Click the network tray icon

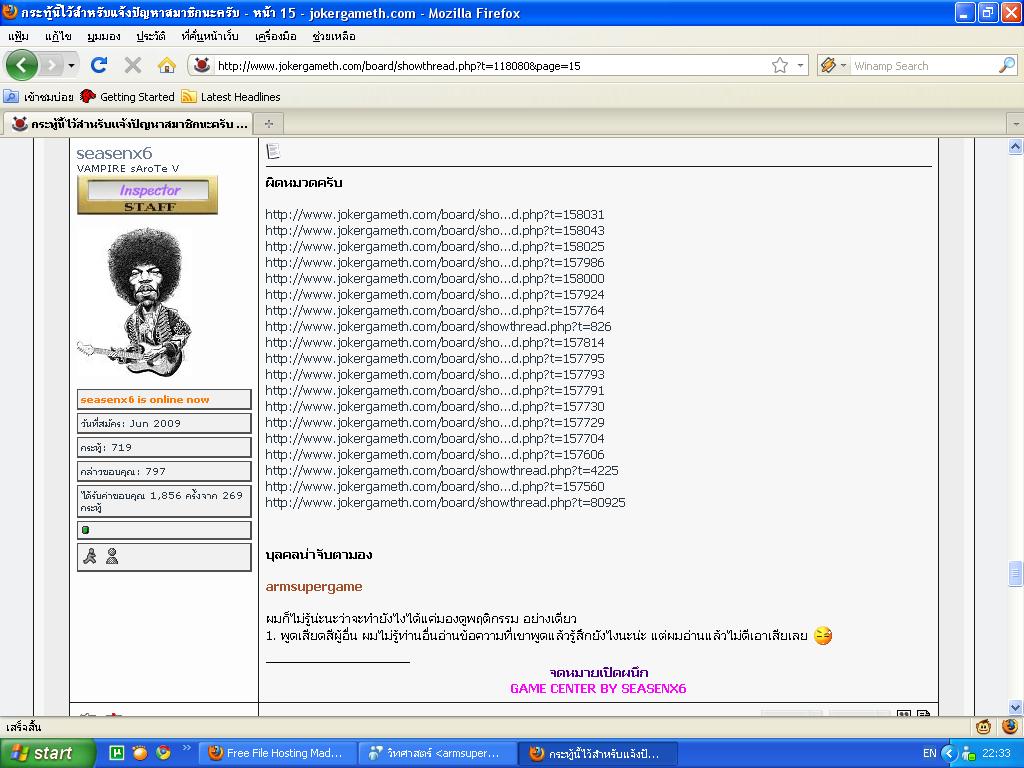[968, 753]
